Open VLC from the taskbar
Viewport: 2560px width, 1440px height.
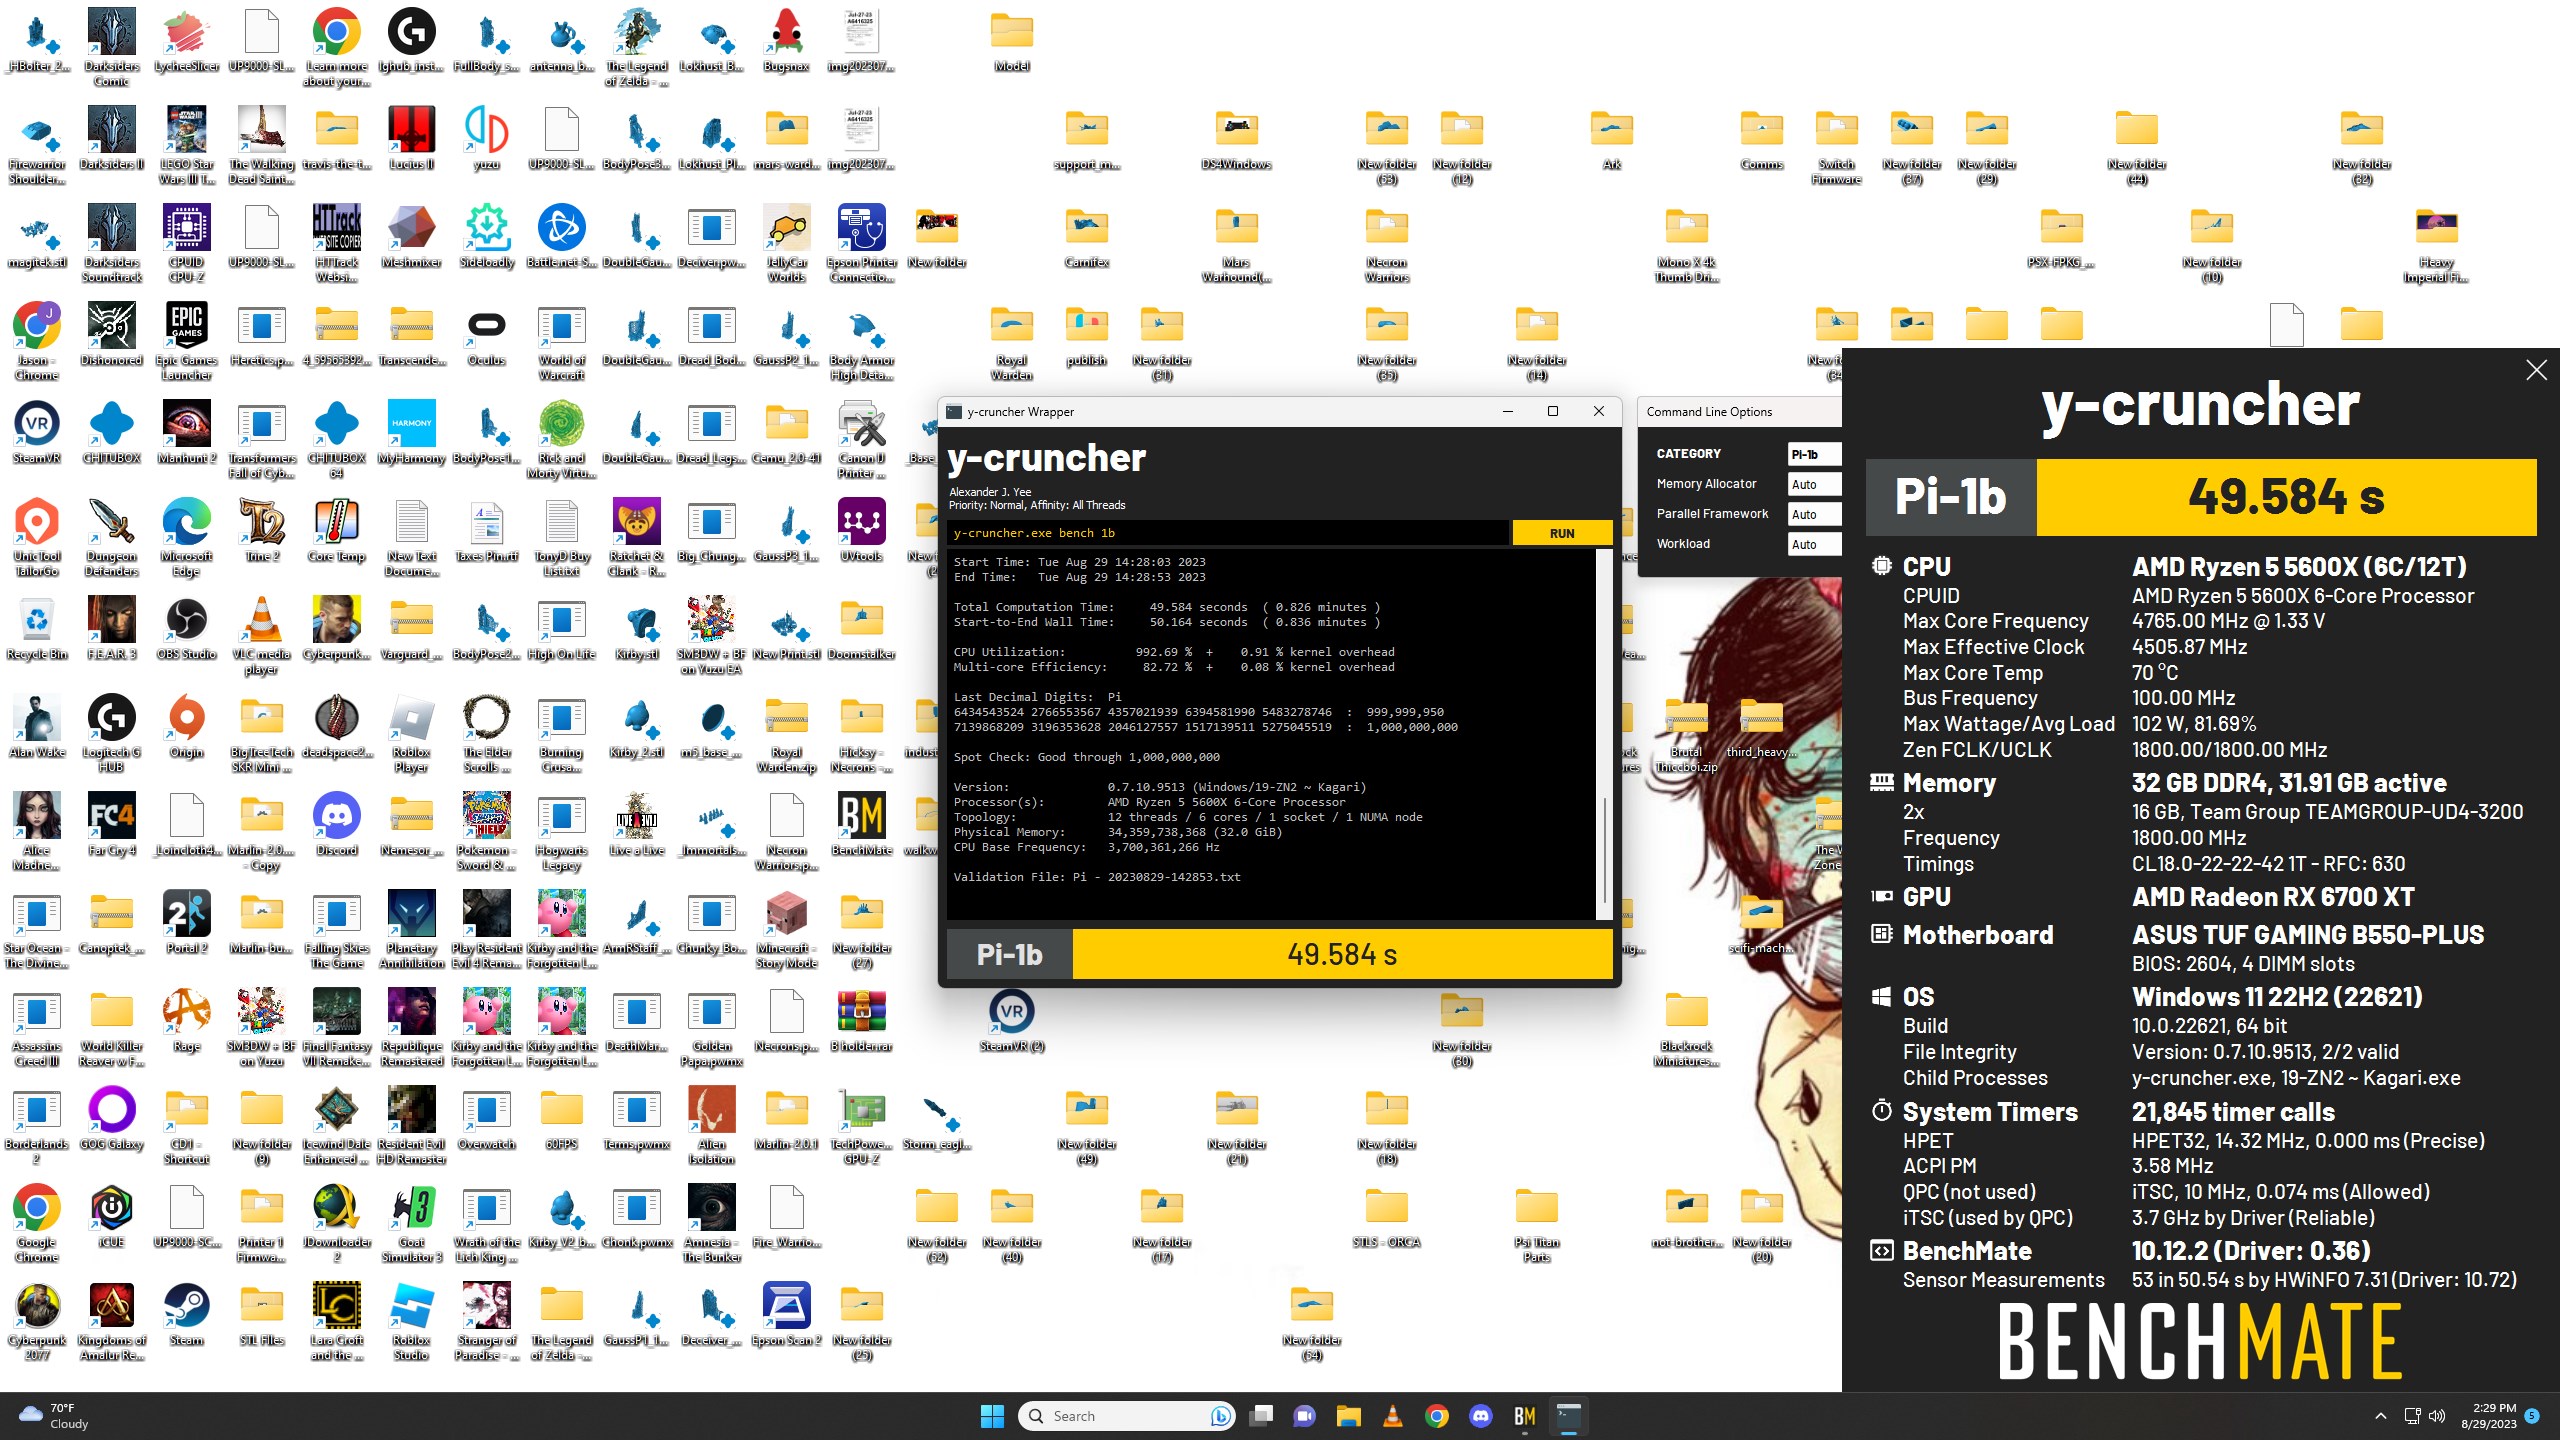click(1392, 1416)
